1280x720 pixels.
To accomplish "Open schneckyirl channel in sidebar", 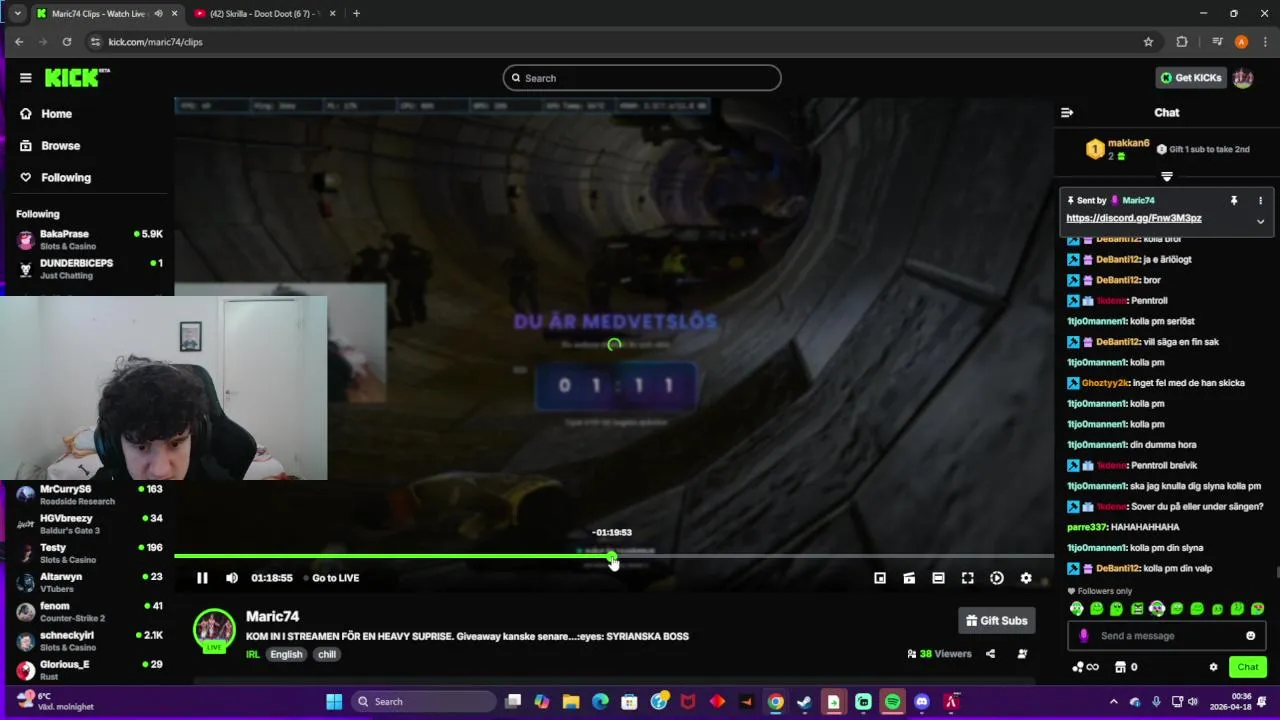I will [x=89, y=640].
